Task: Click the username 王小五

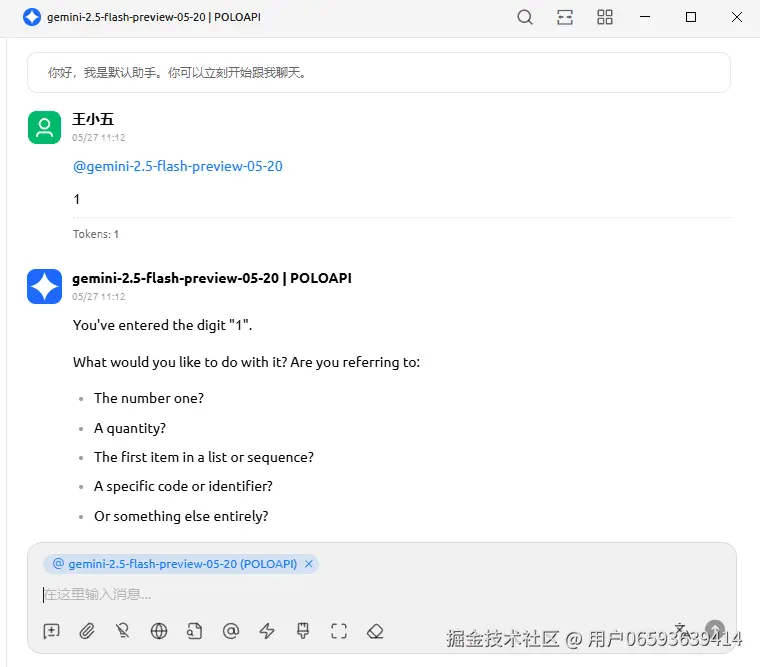Action: pyautogui.click(x=93, y=119)
